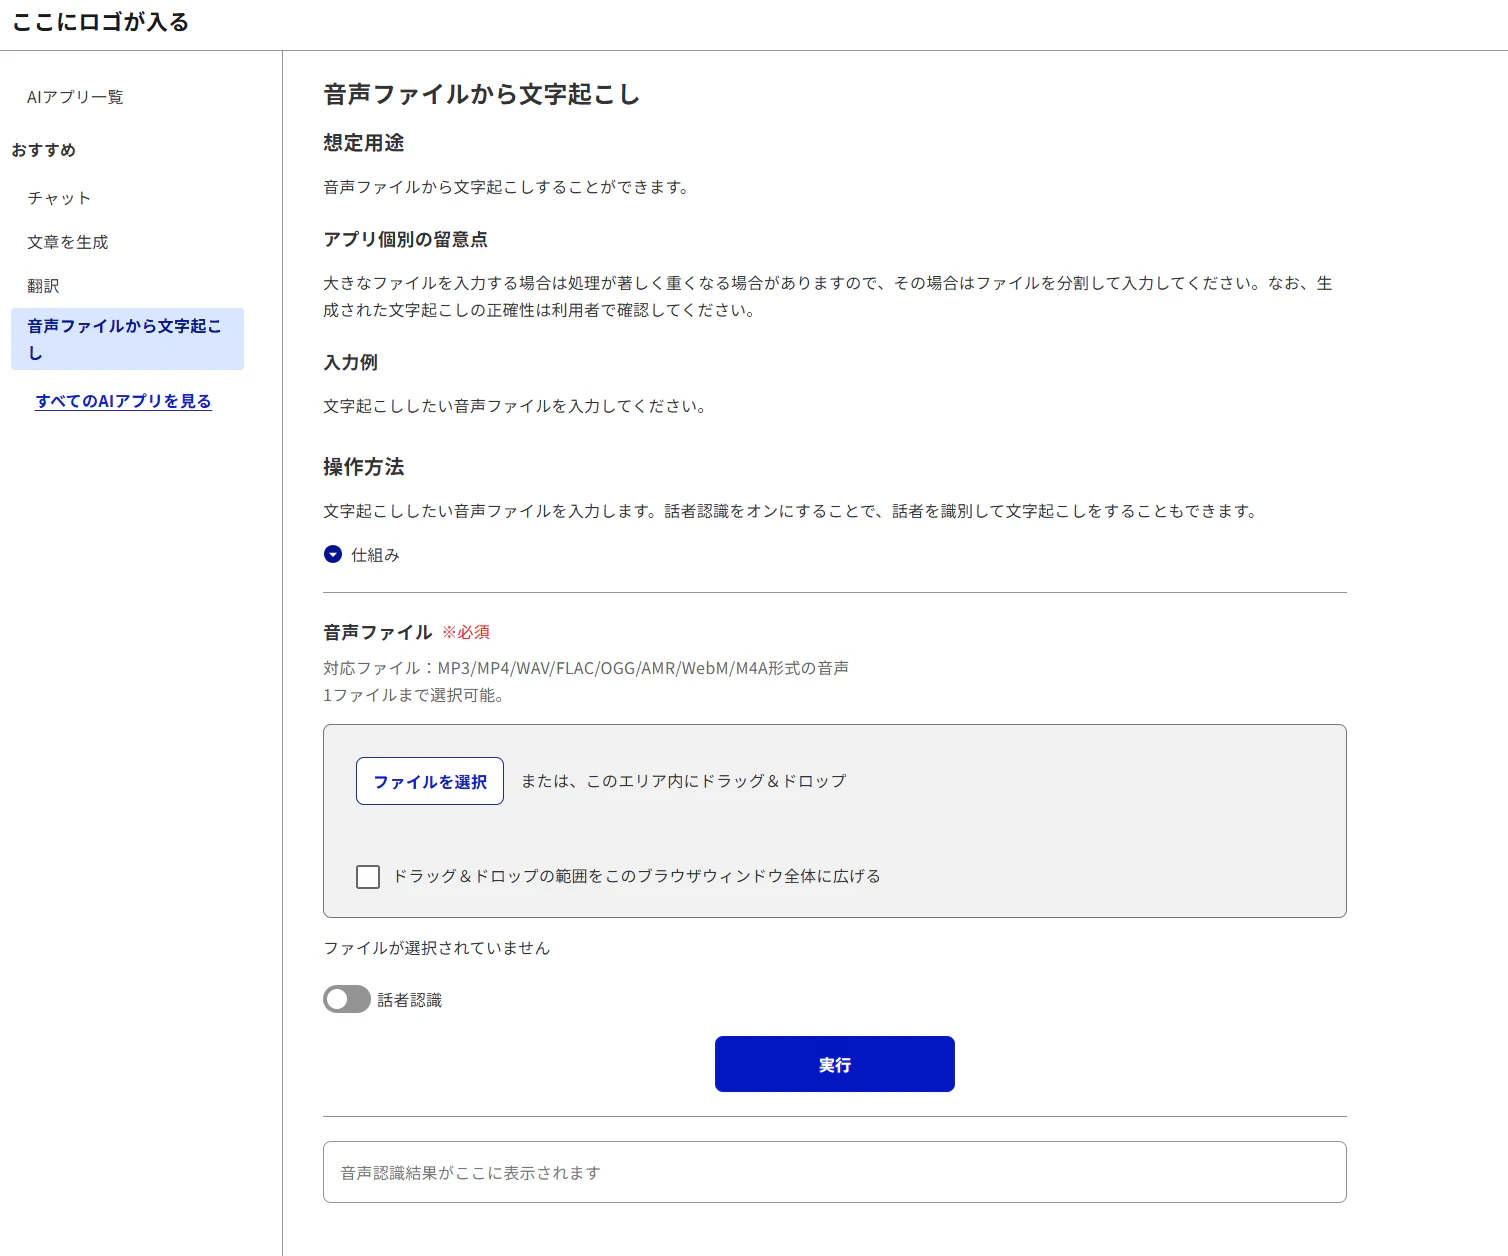Click the 音声認識結果 output field
Screen dimensions: 1508x1256
[835, 1172]
